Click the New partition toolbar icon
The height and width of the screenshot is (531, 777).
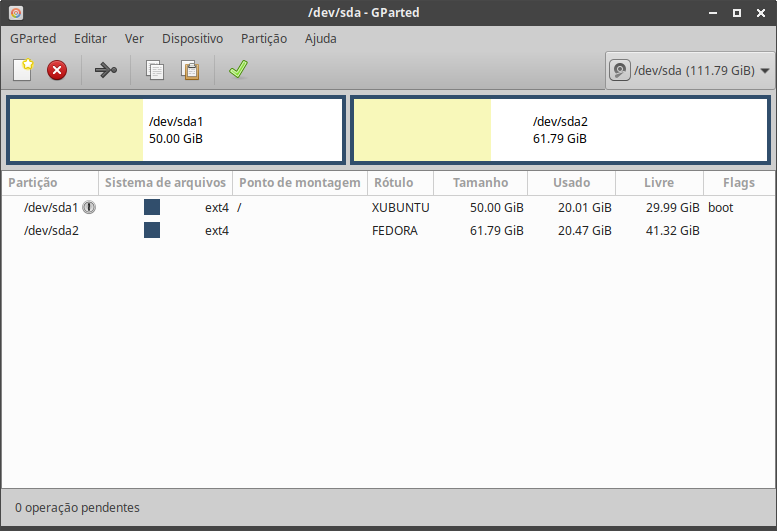23,70
